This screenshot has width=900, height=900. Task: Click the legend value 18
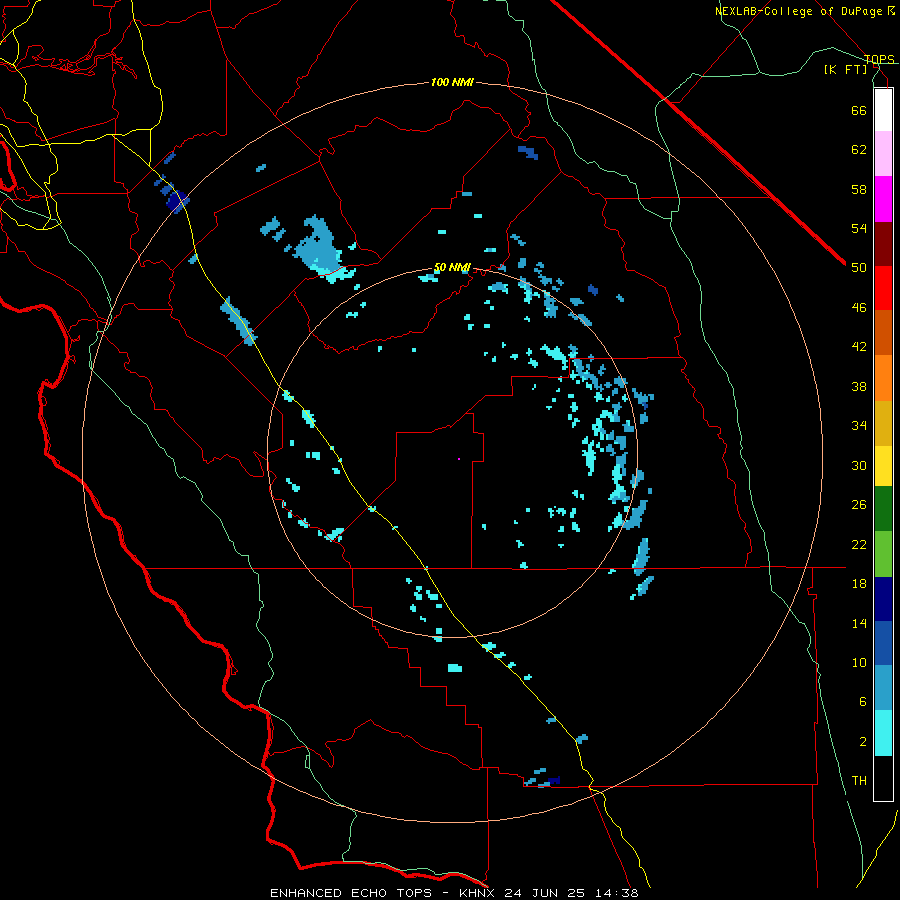pyautogui.click(x=859, y=584)
